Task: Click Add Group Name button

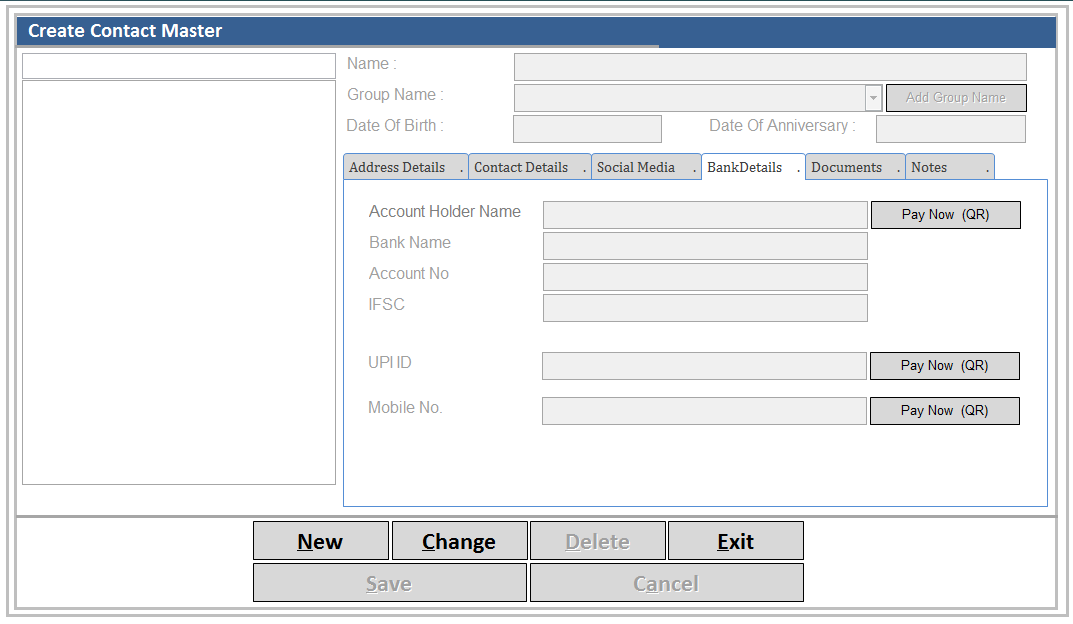Action: point(955,98)
